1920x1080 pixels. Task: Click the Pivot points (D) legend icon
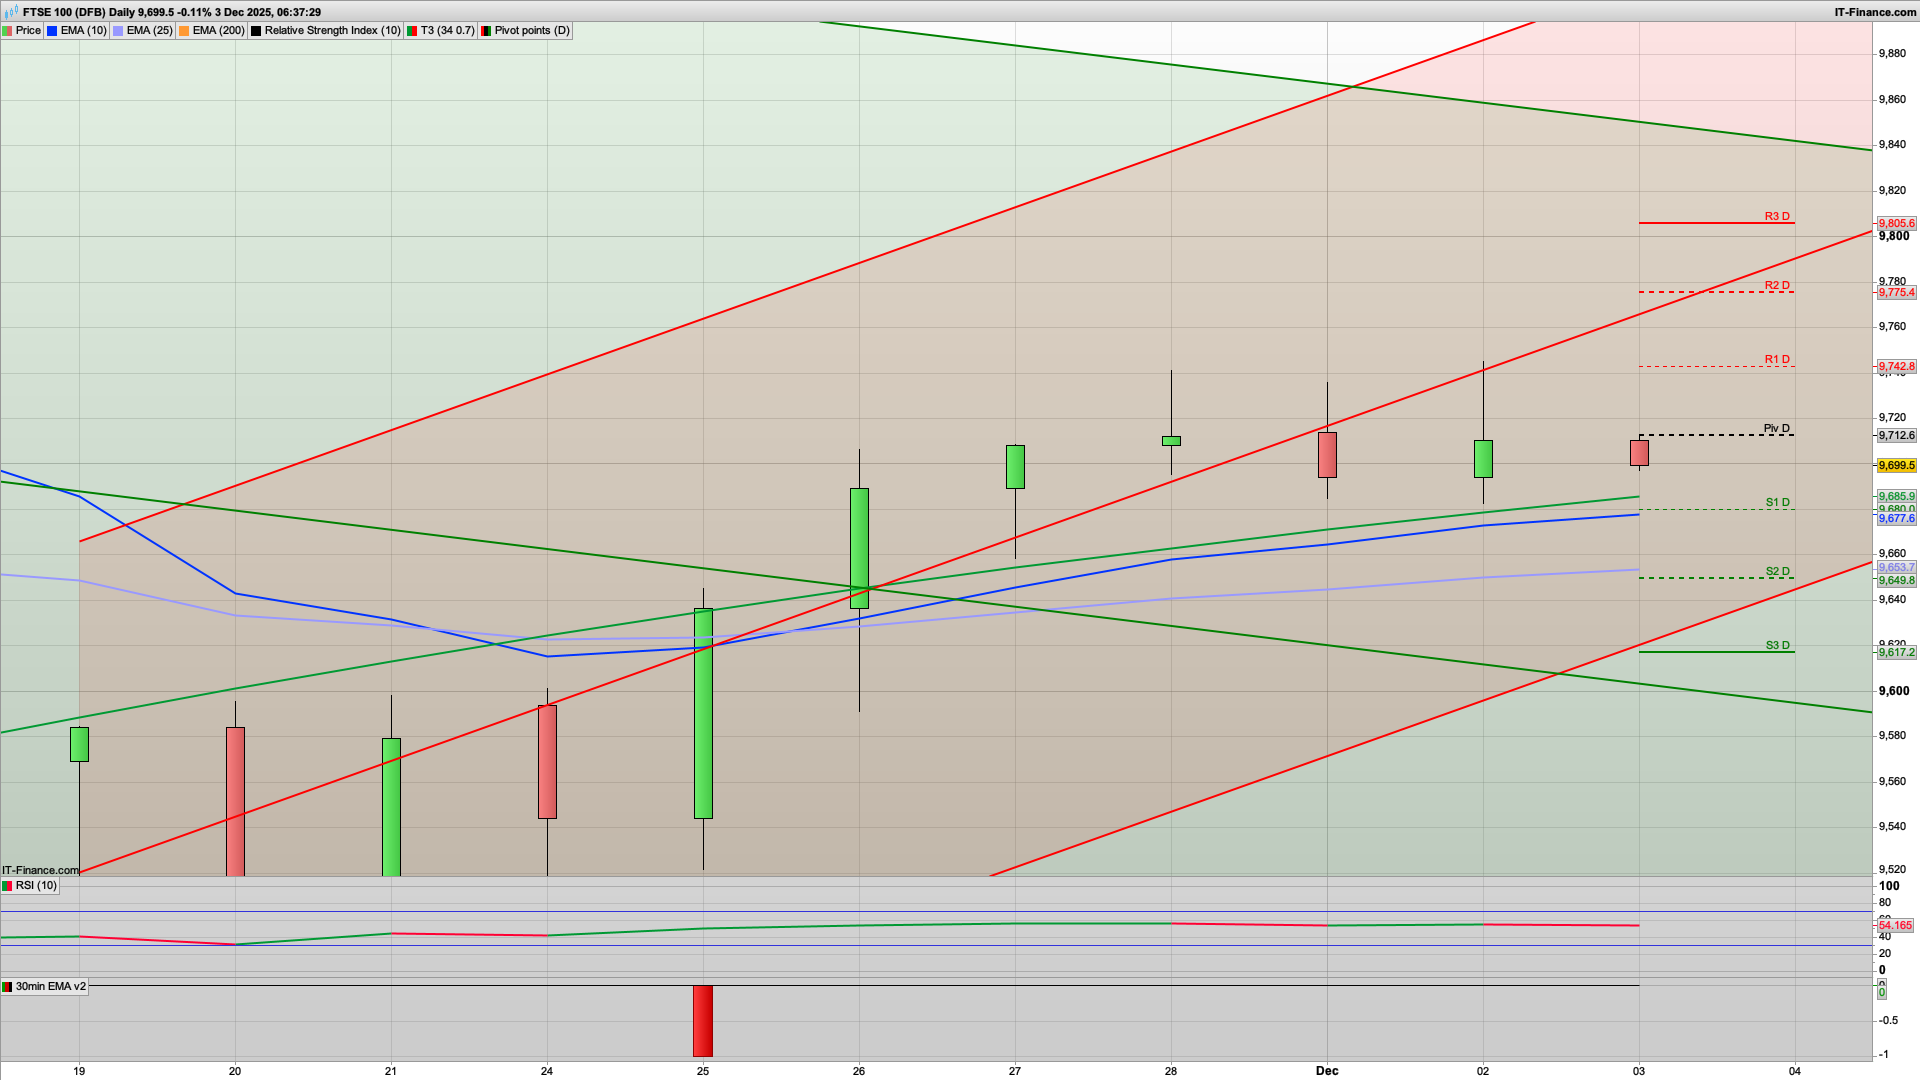[487, 30]
